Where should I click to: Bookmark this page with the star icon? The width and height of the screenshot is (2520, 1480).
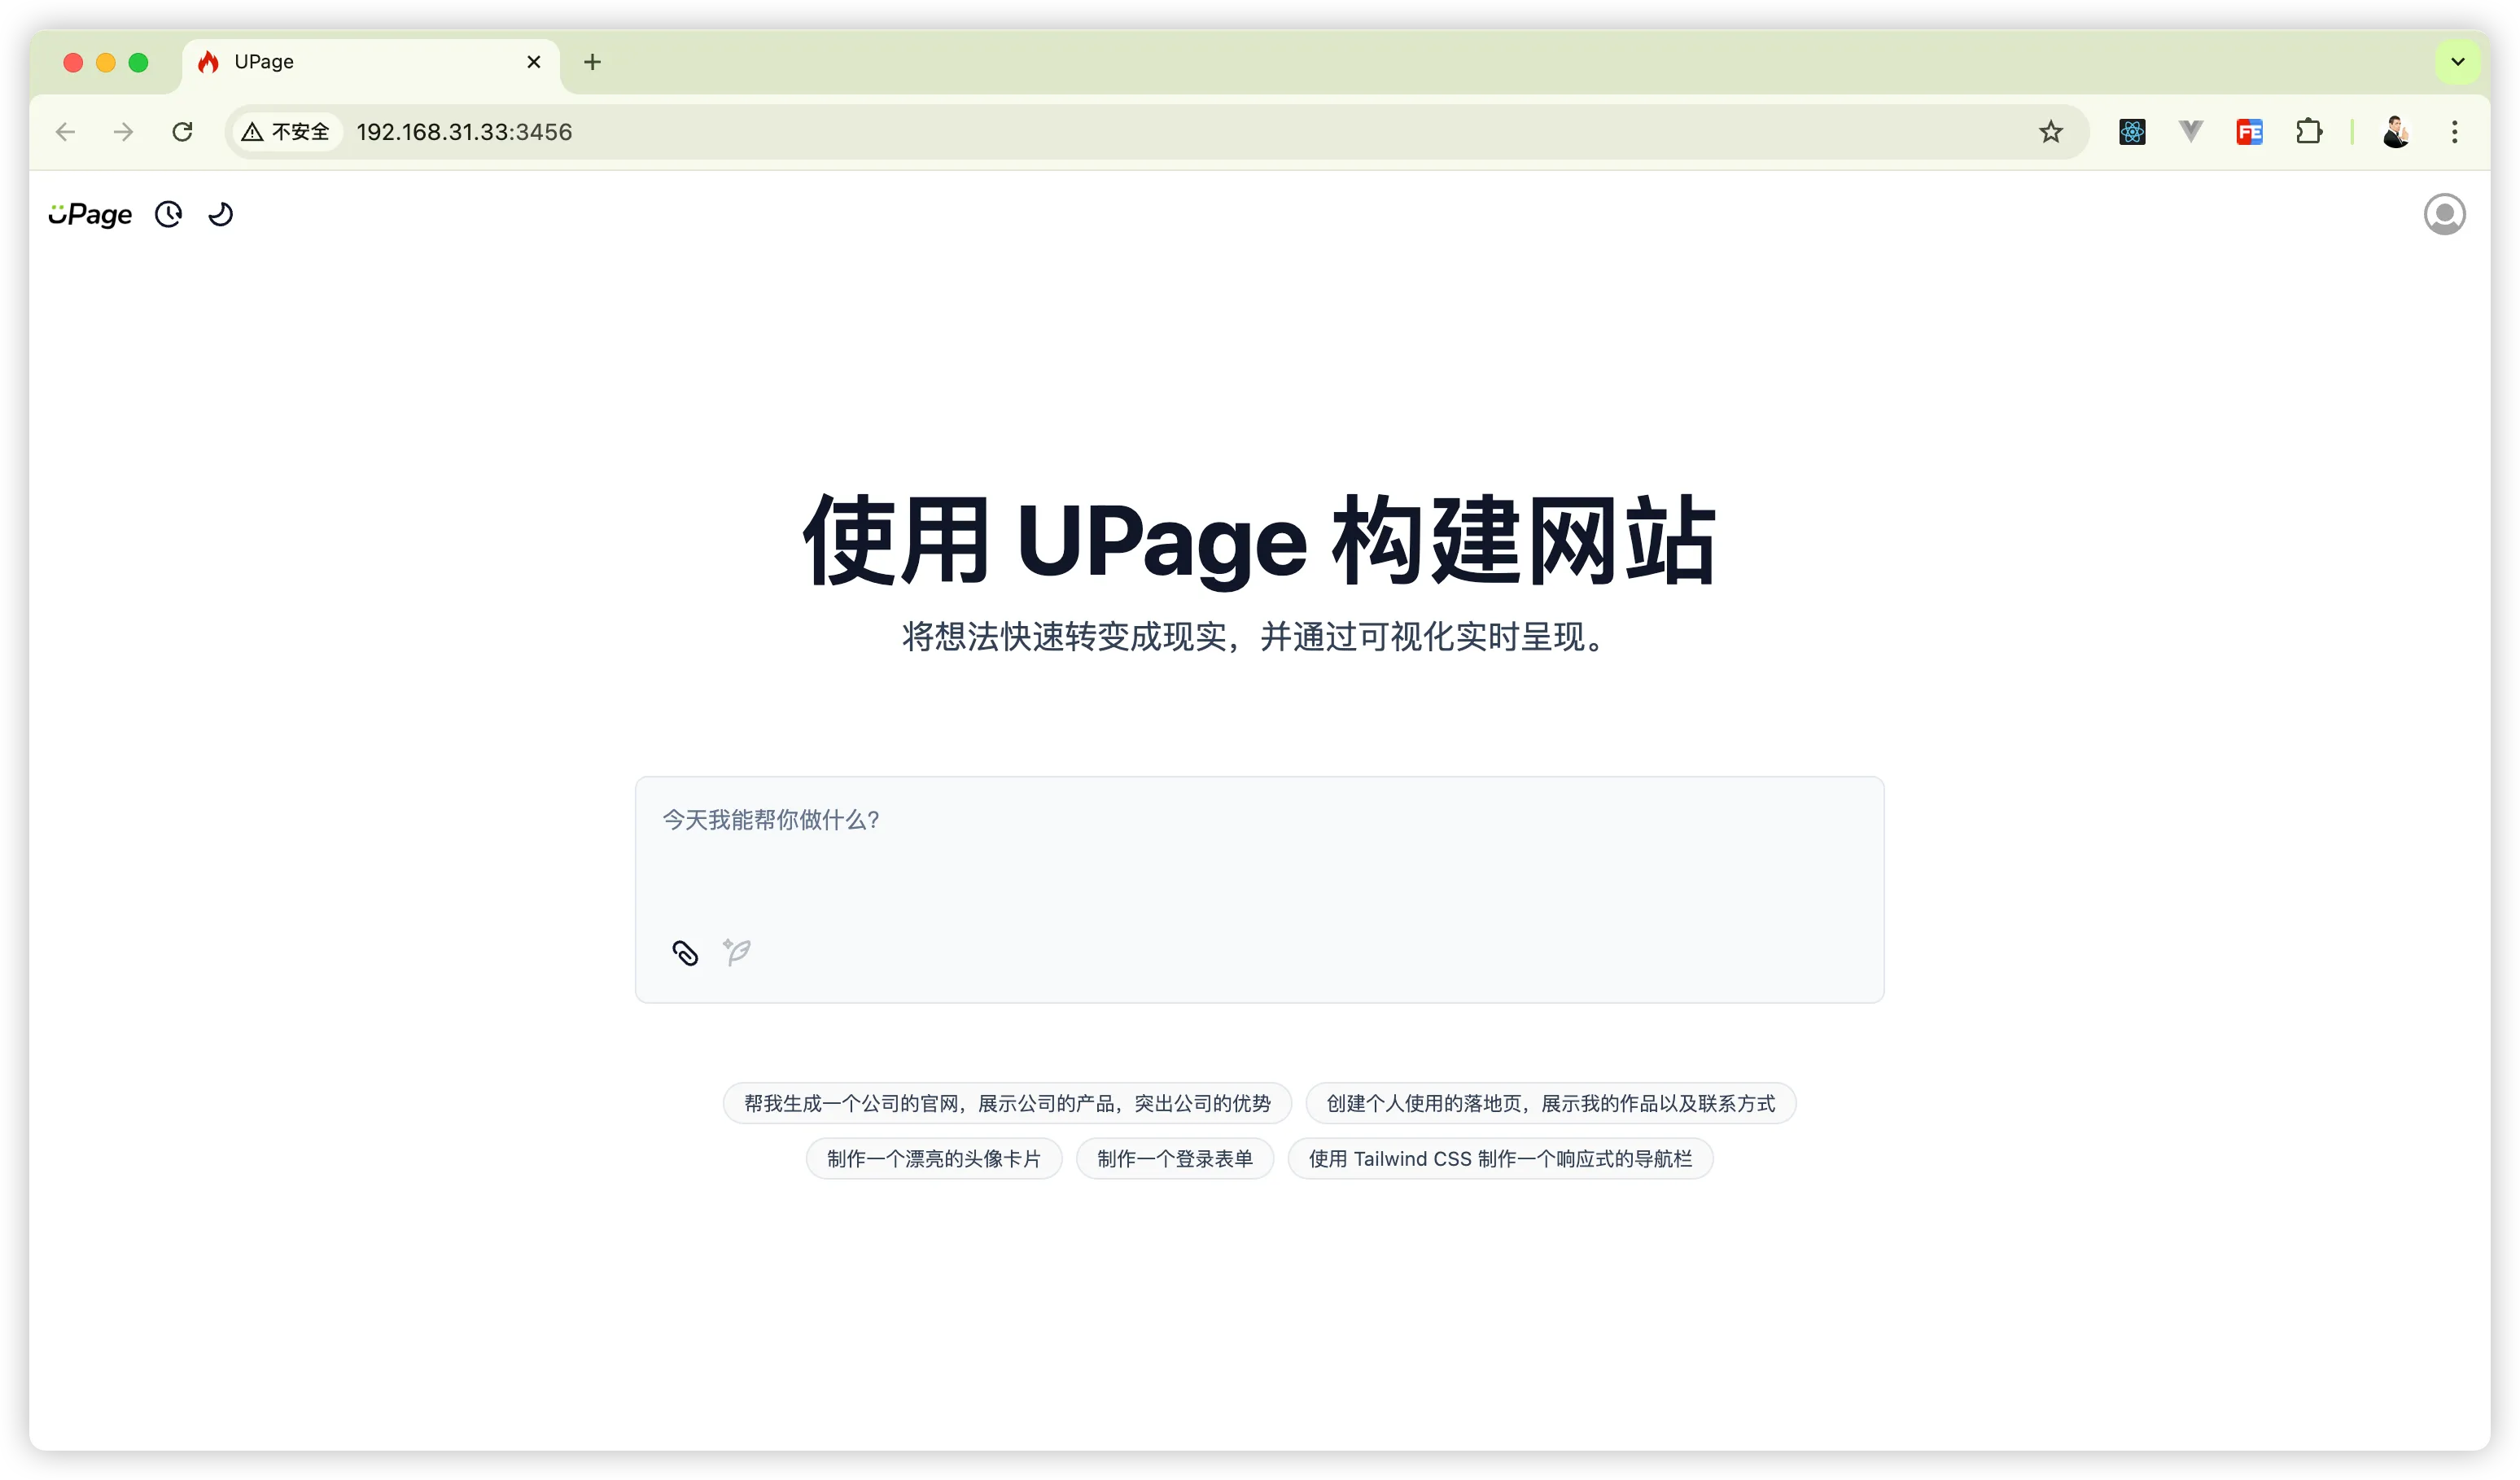coord(2051,132)
